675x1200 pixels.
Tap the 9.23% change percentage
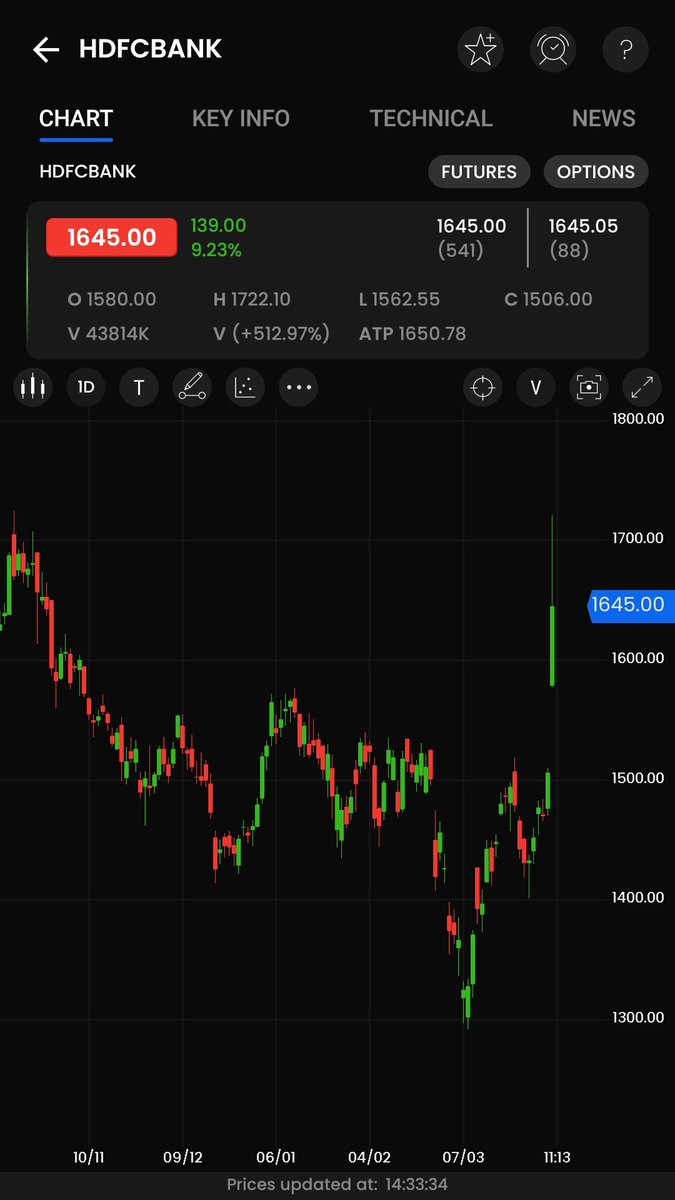216,250
